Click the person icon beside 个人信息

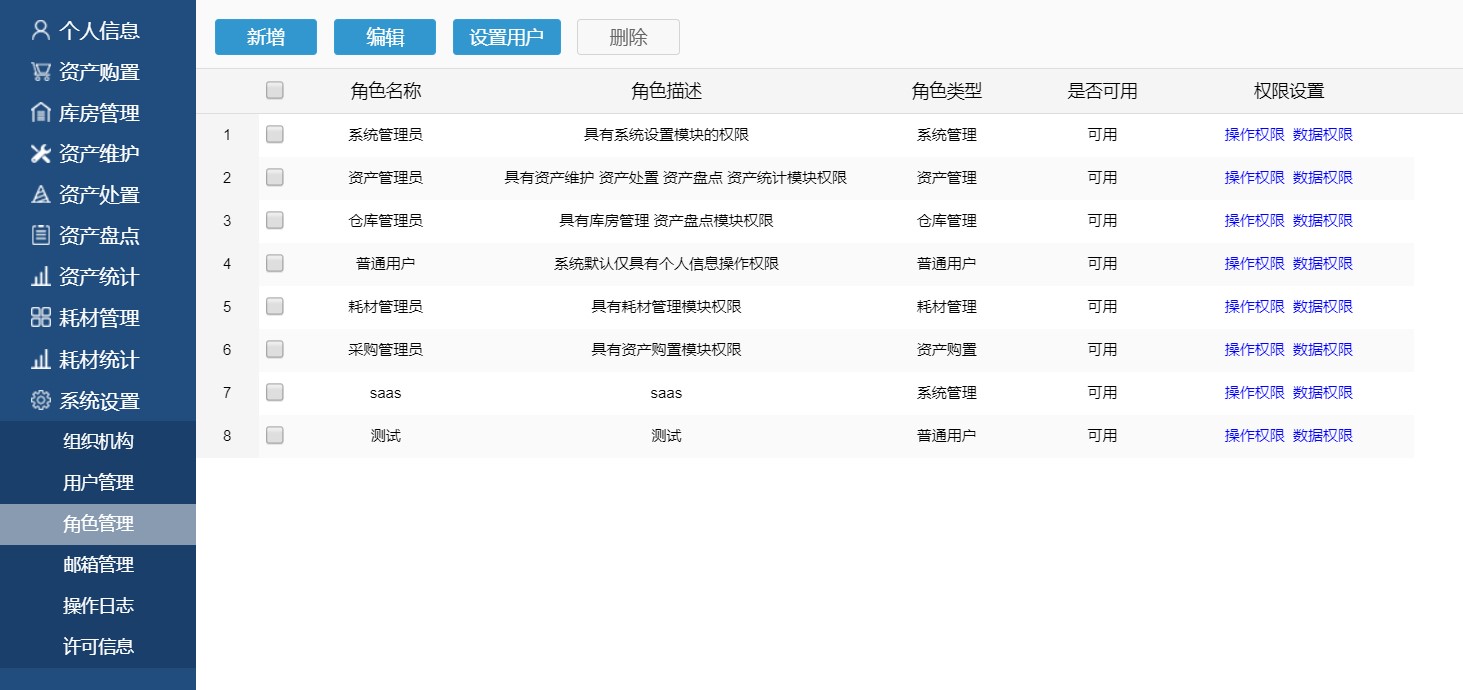click(41, 30)
